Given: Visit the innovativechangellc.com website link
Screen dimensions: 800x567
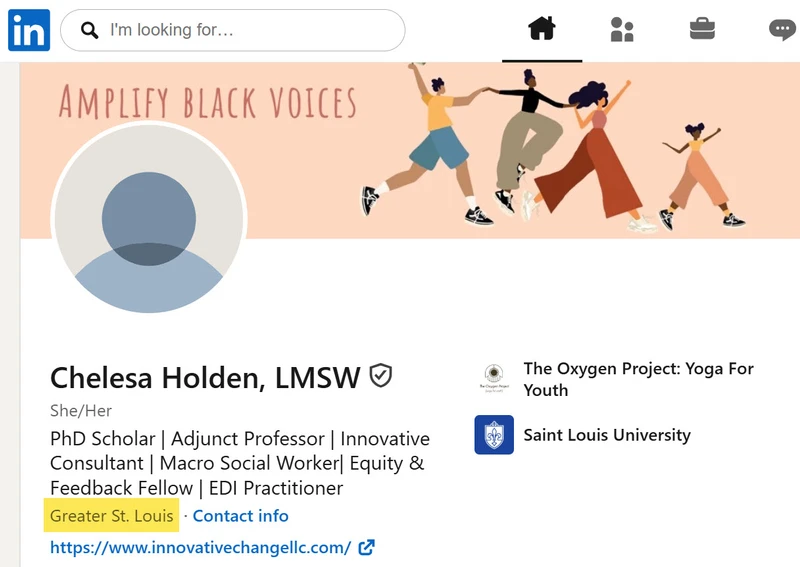Looking at the screenshot, I should (x=201, y=548).
